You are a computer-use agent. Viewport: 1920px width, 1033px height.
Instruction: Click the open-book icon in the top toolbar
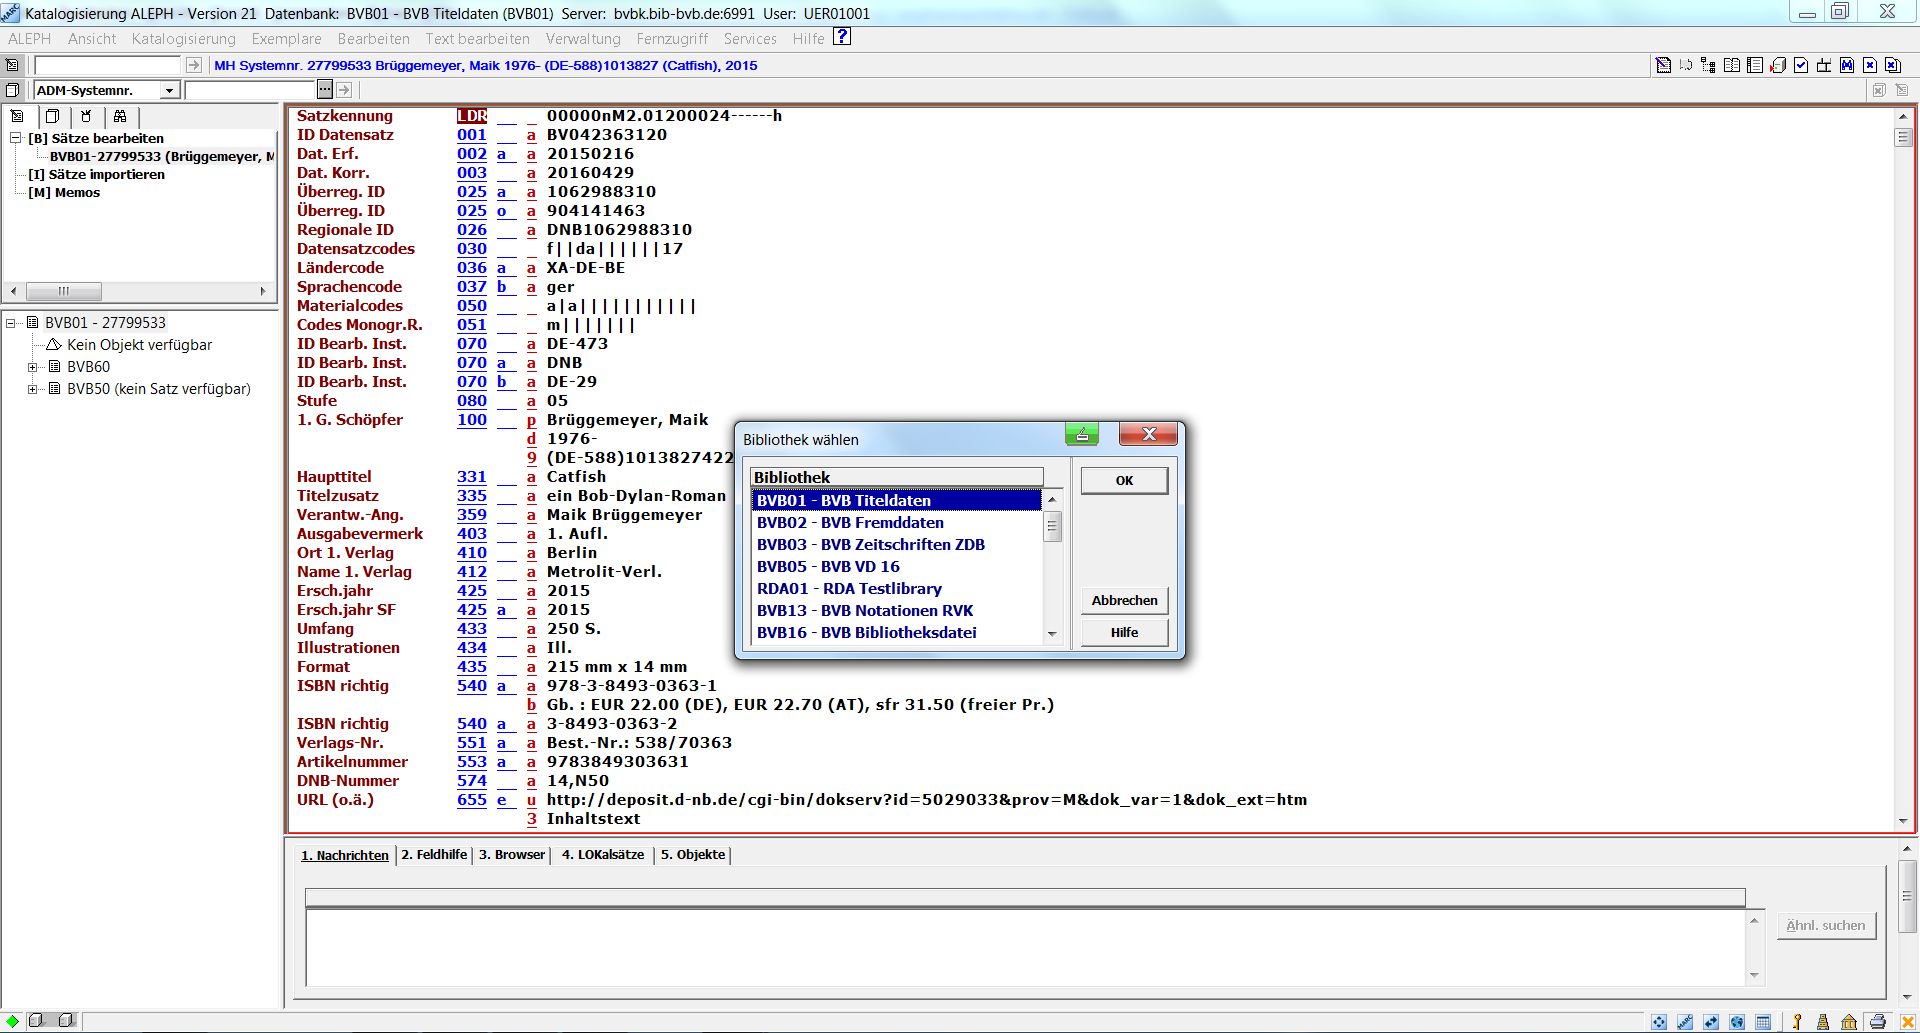click(x=1731, y=65)
